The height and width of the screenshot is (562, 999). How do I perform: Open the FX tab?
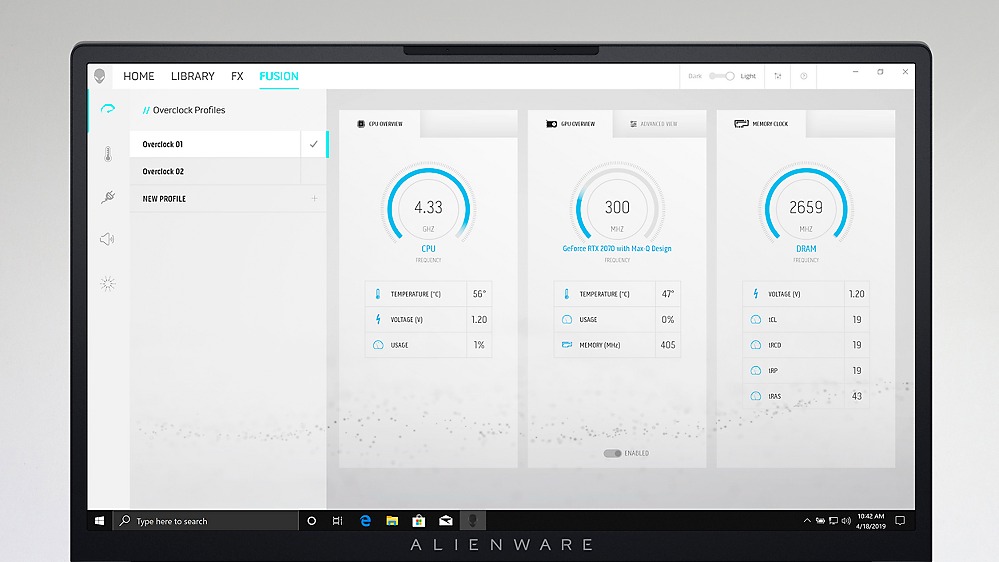237,76
